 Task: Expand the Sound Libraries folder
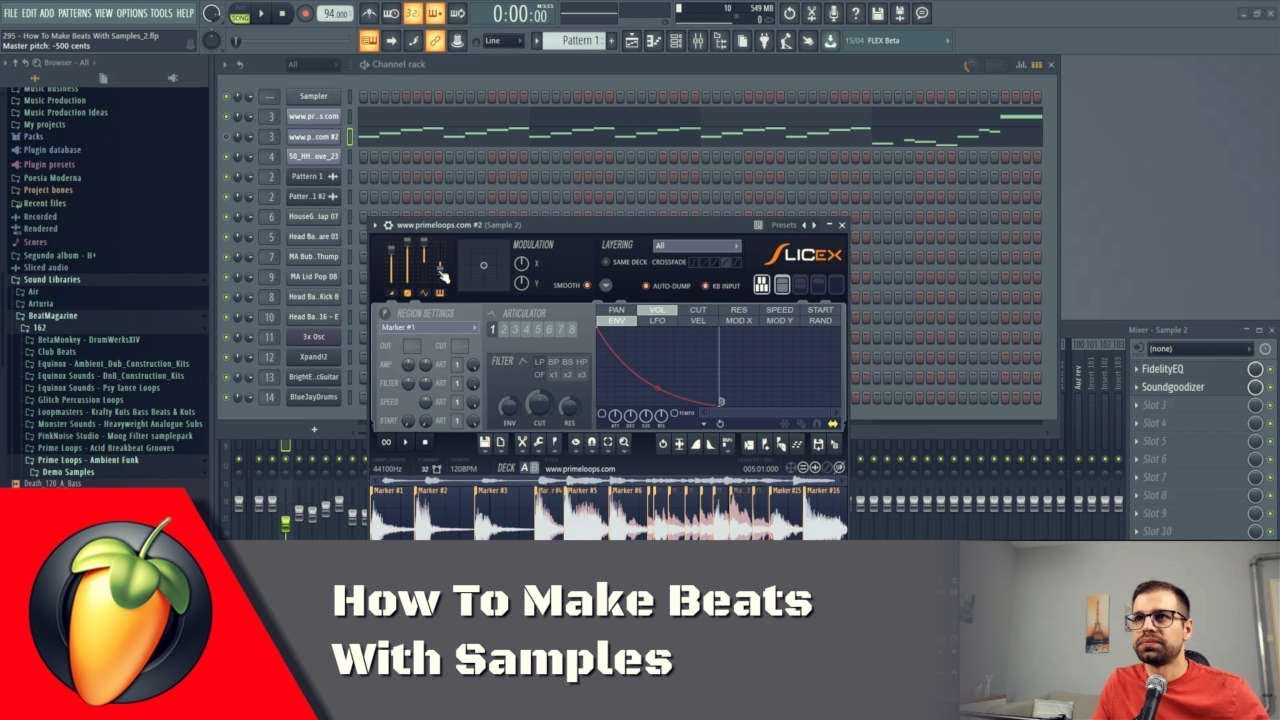[52, 280]
